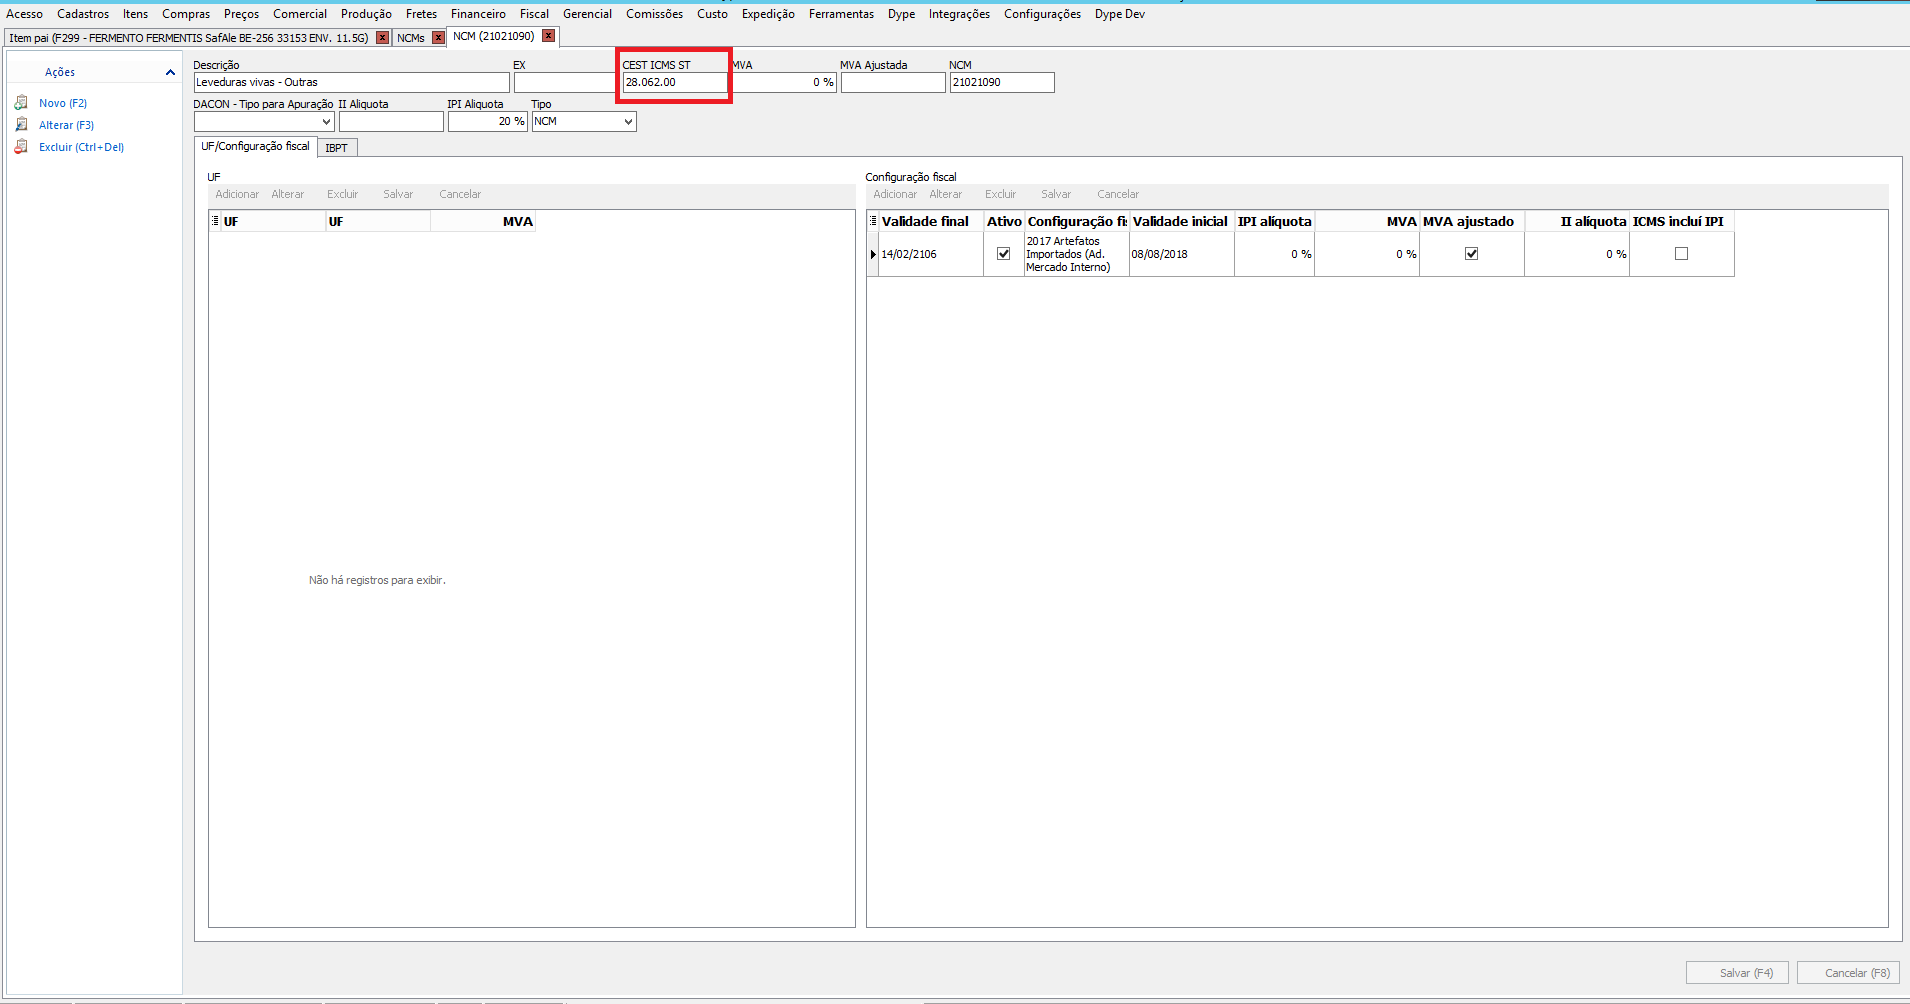
Task: Close the Item pai F299 tab
Action: pos(382,38)
